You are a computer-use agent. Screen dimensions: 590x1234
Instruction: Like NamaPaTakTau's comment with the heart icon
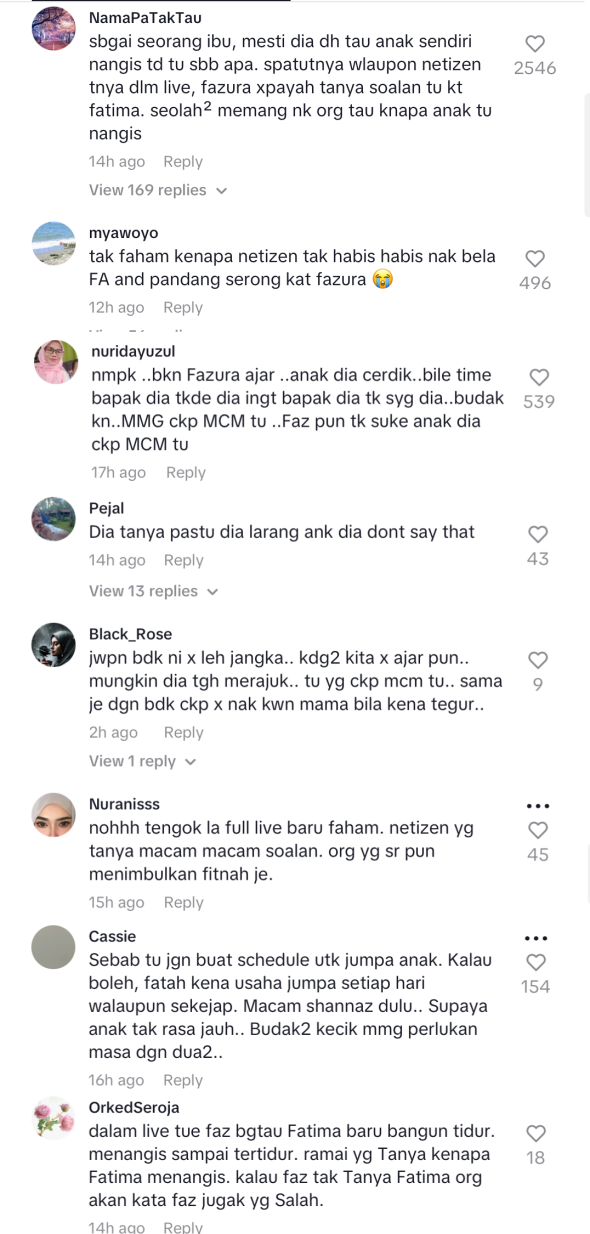535,43
